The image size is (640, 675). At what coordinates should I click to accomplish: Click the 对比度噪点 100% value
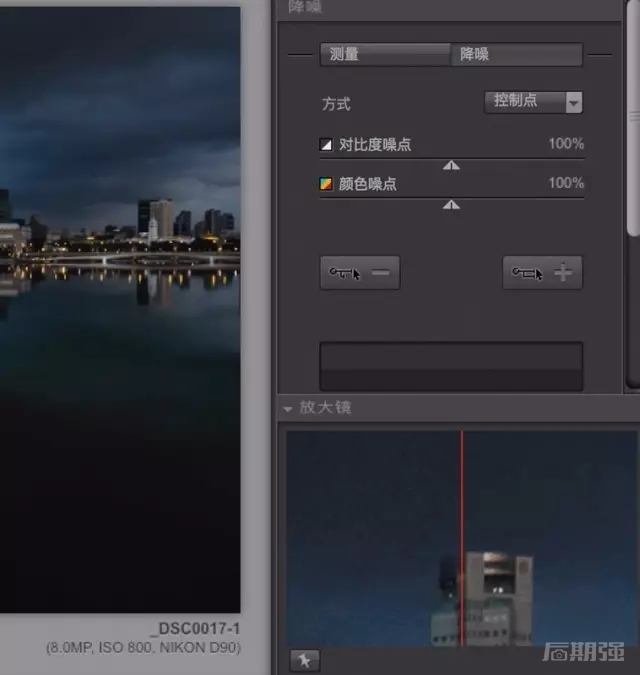(x=566, y=144)
